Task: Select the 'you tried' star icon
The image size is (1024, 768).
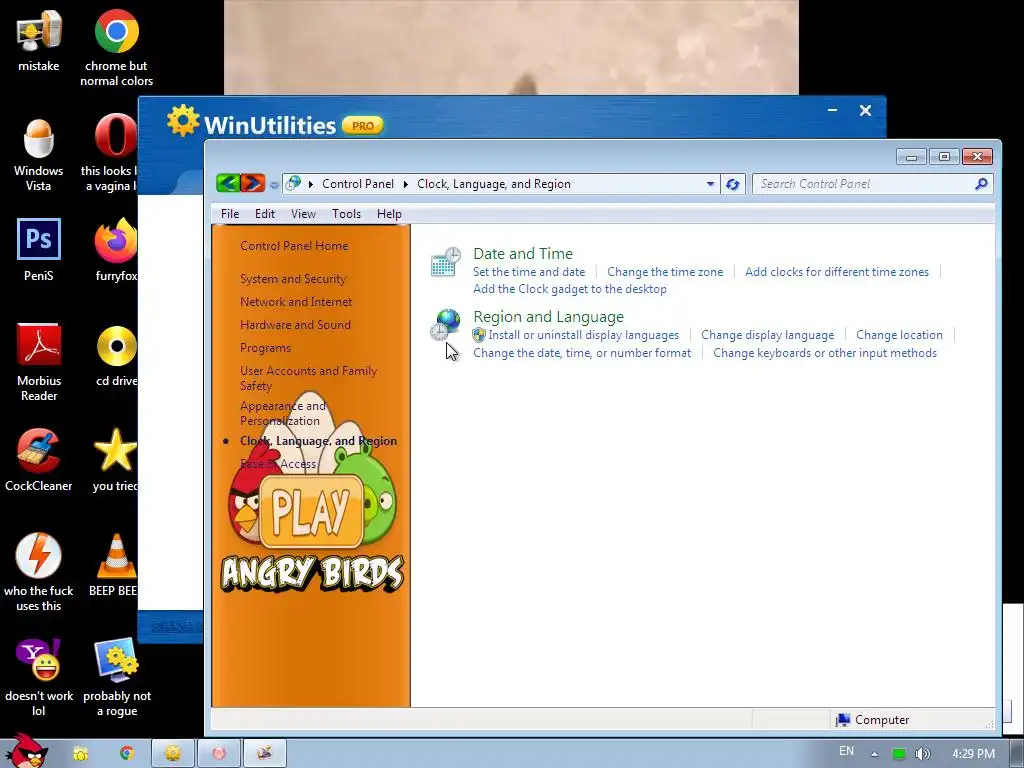Action: [x=116, y=450]
